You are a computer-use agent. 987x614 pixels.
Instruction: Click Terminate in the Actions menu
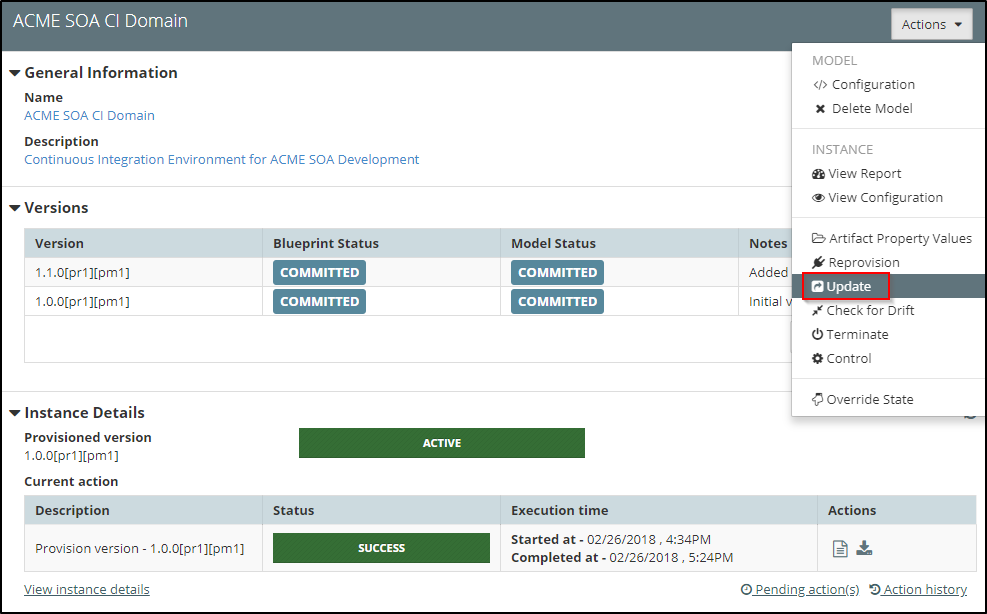click(x=856, y=334)
